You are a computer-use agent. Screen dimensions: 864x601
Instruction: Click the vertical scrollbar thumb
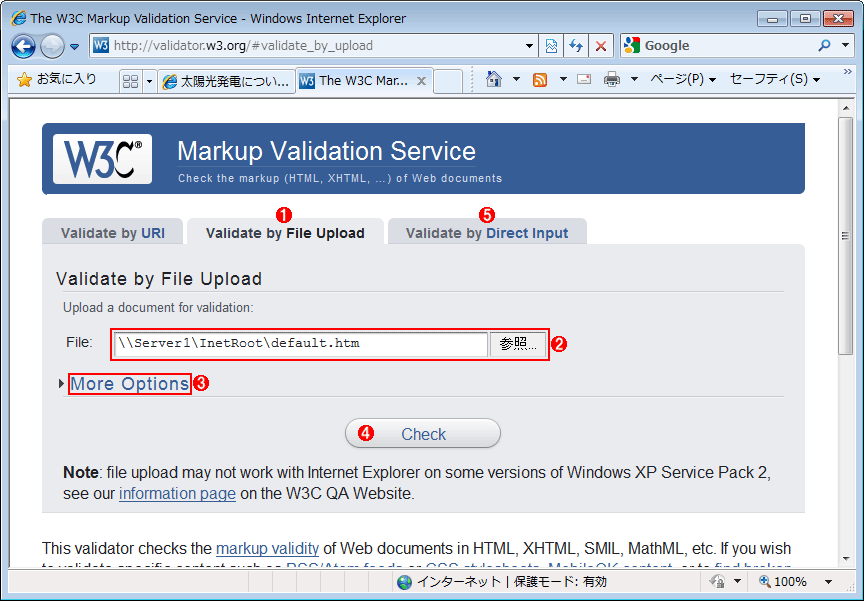click(846, 236)
